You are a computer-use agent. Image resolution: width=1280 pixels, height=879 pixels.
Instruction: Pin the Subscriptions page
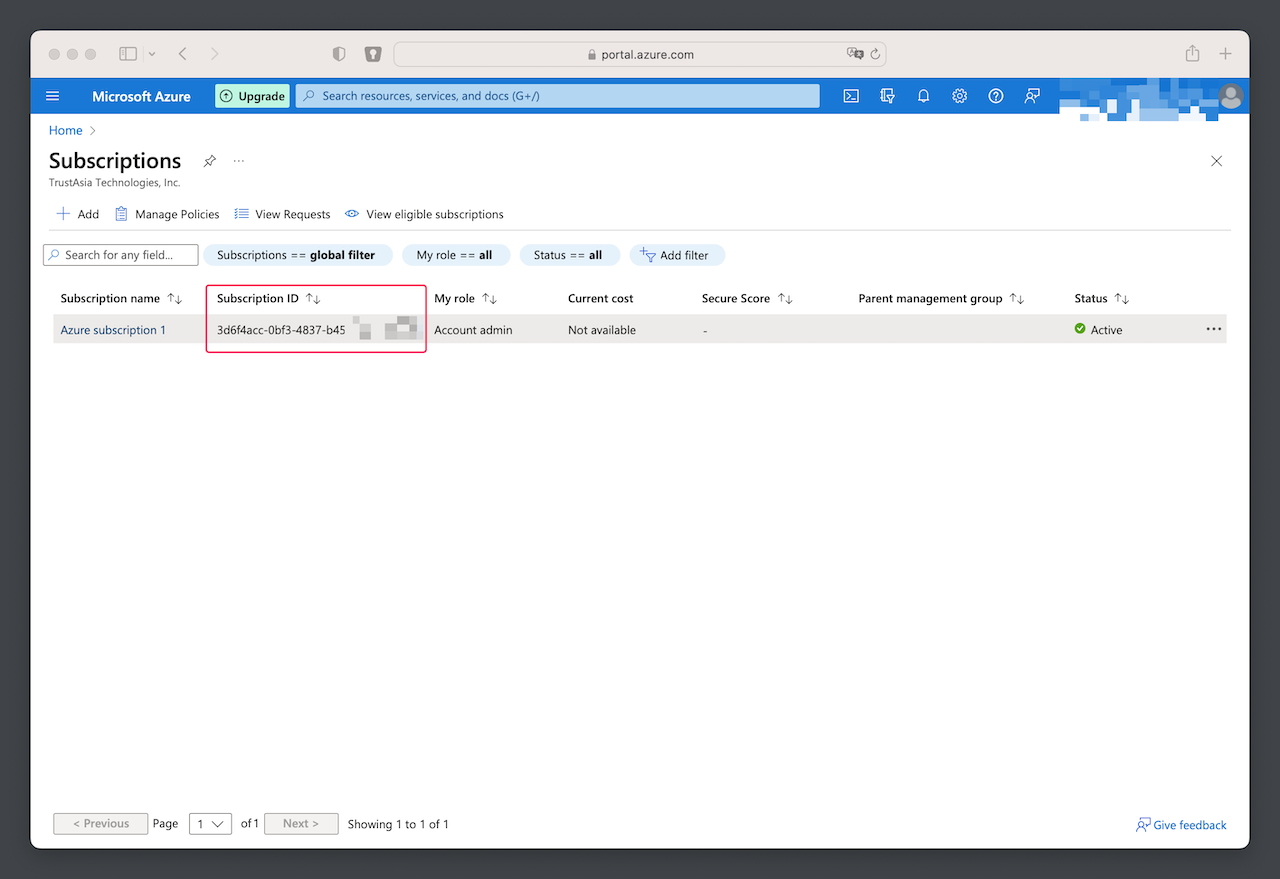(209, 161)
